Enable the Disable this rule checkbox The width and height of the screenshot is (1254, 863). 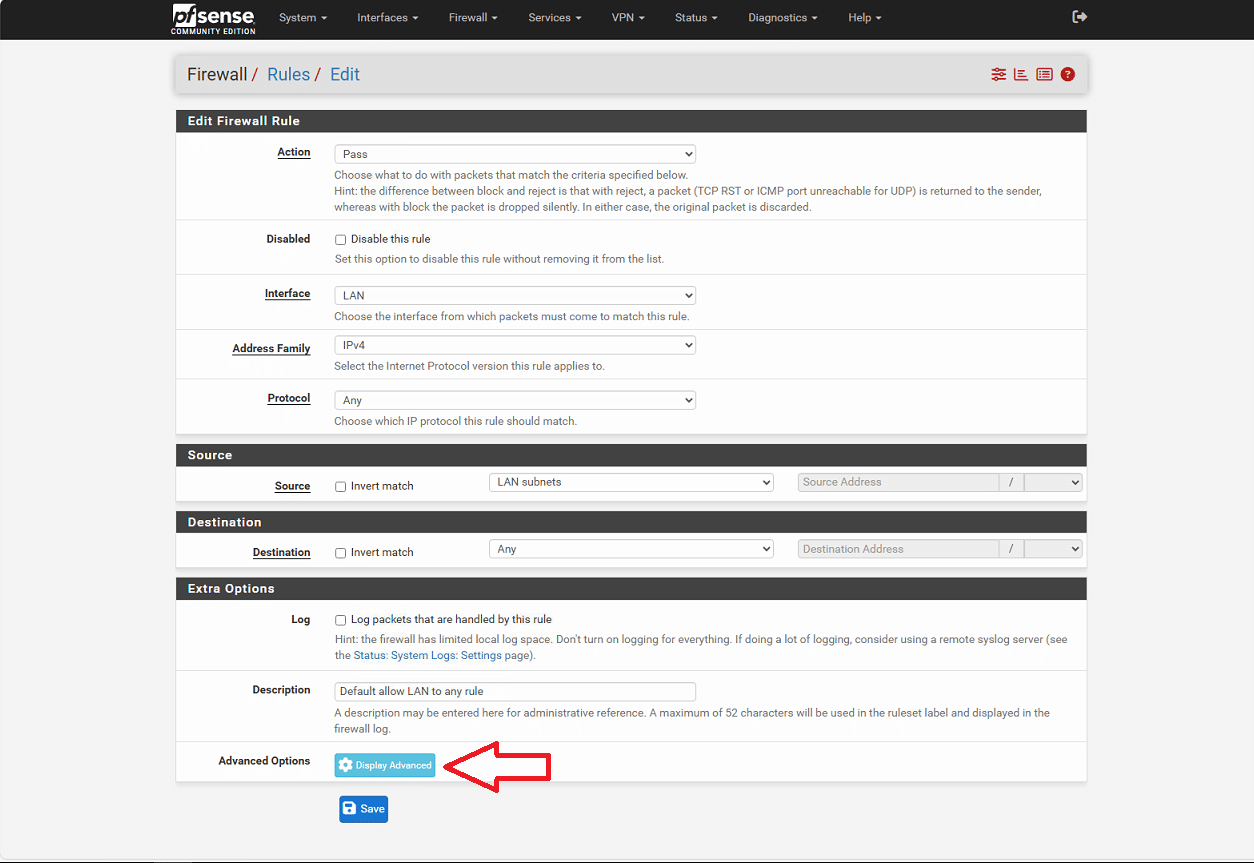tap(341, 240)
